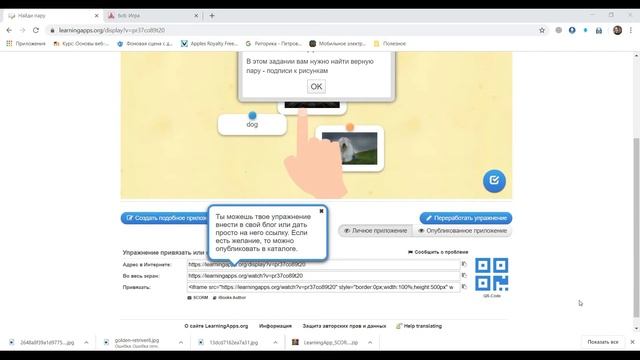Open the Help translating link

pos(419,326)
